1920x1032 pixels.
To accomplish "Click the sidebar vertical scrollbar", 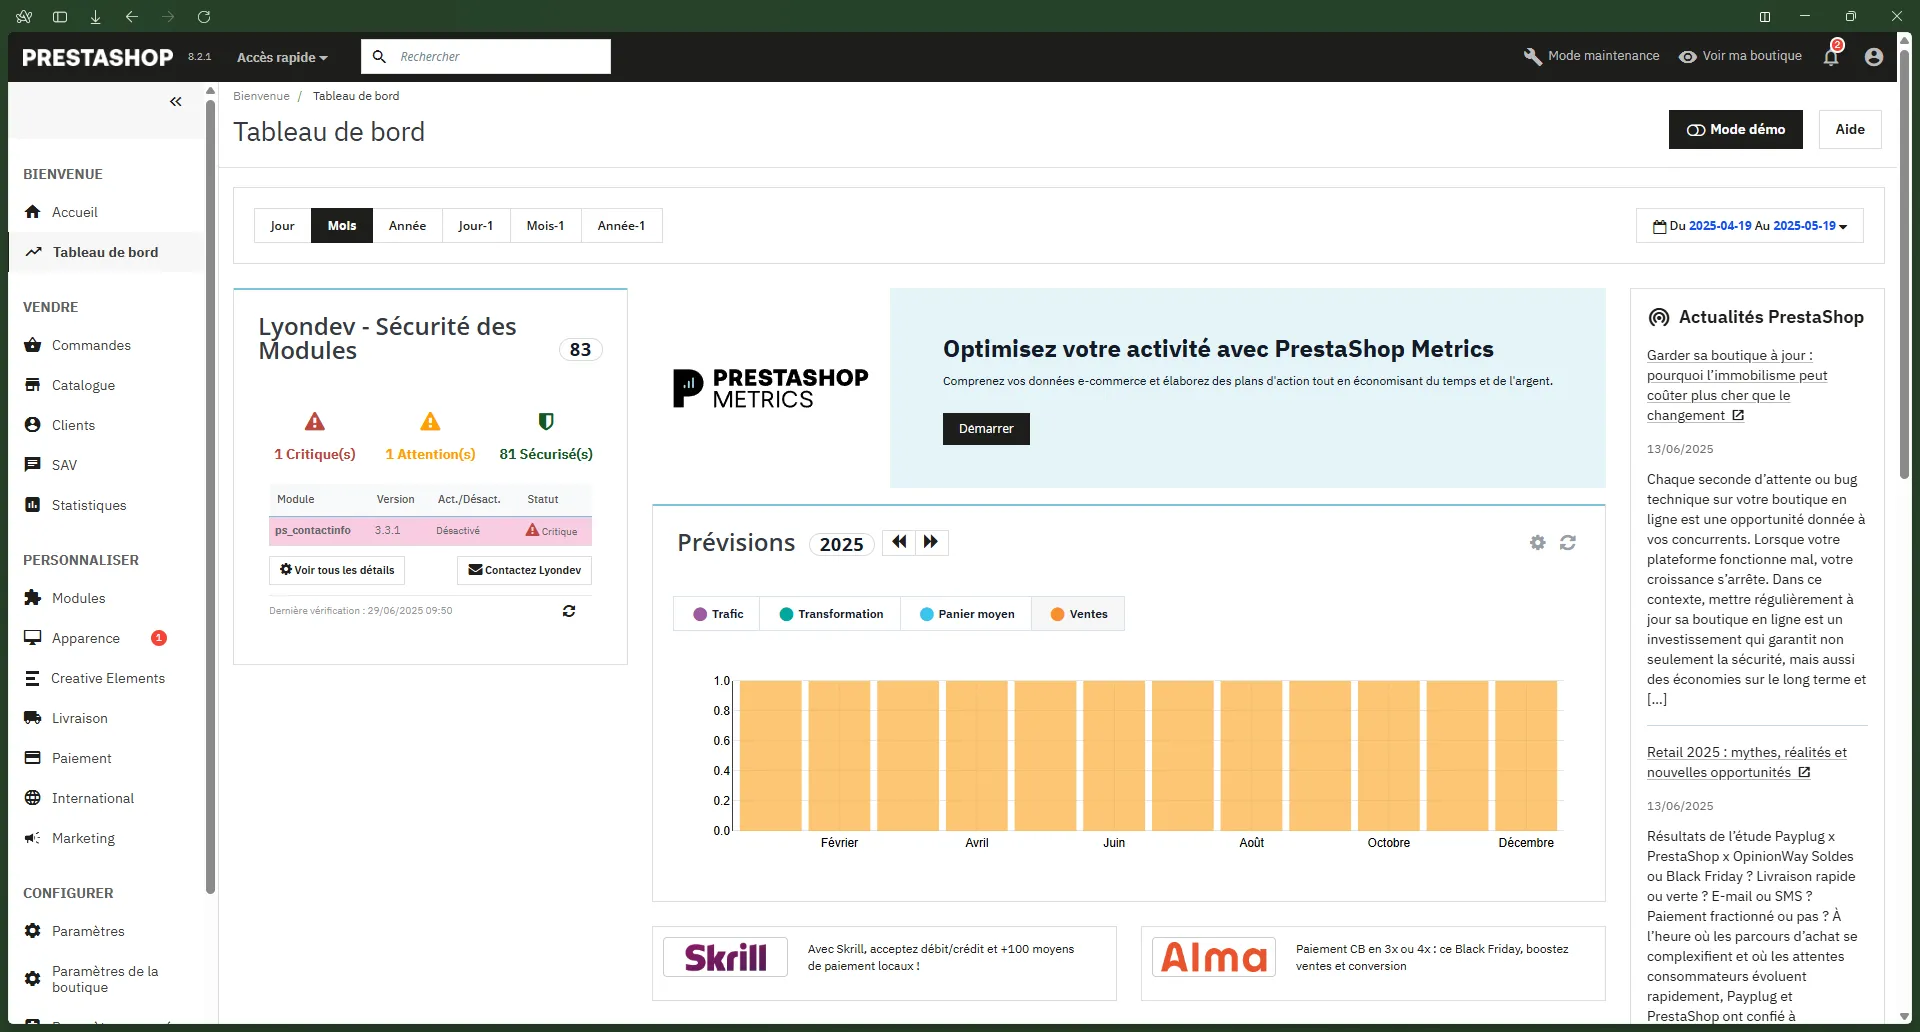I will [210, 495].
